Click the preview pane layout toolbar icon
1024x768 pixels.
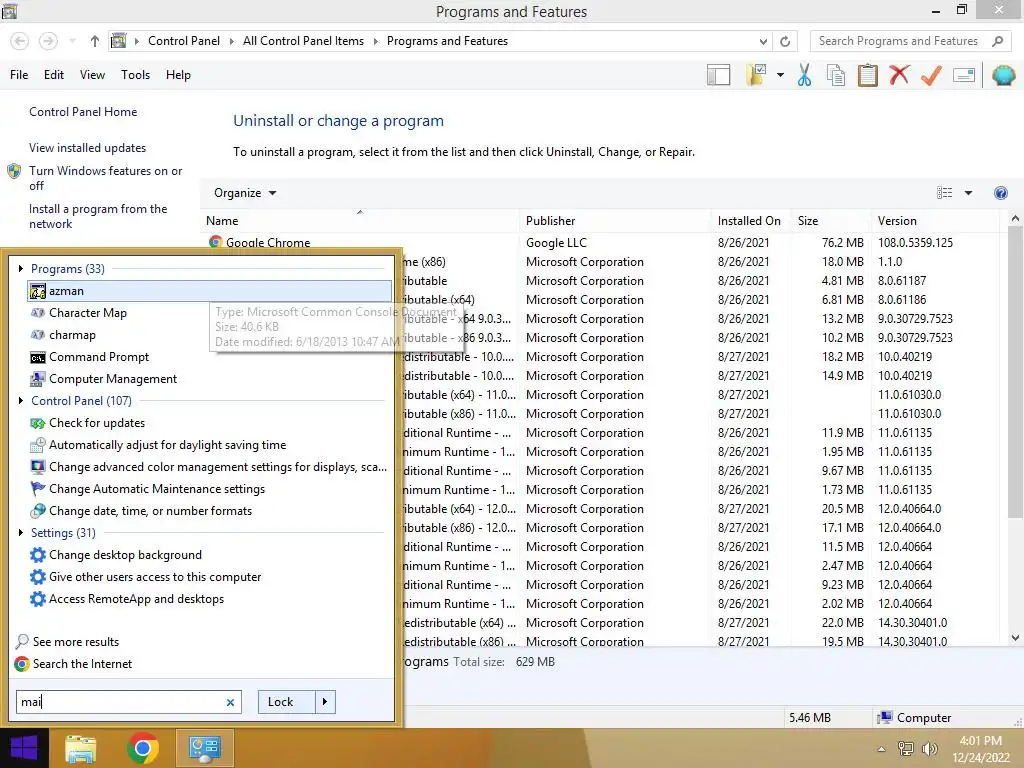718,75
